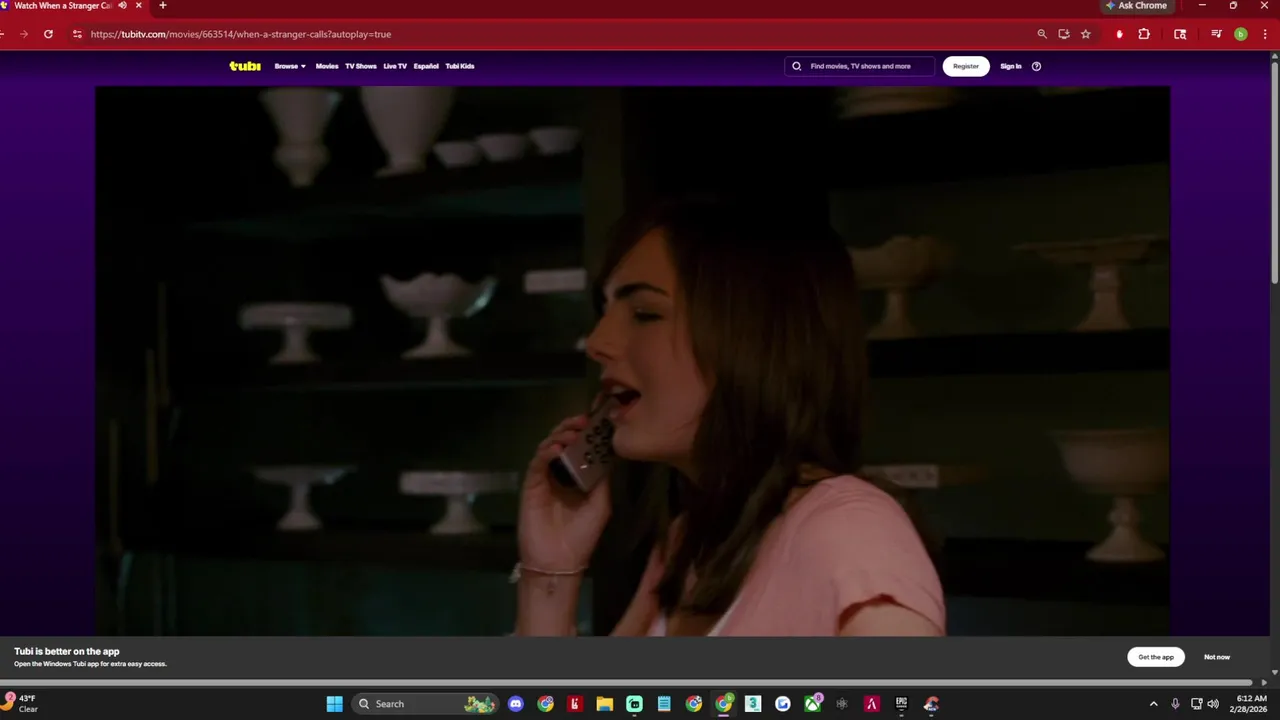Click the install app icon in address bar
Image resolution: width=1280 pixels, height=720 pixels.
(1064, 34)
